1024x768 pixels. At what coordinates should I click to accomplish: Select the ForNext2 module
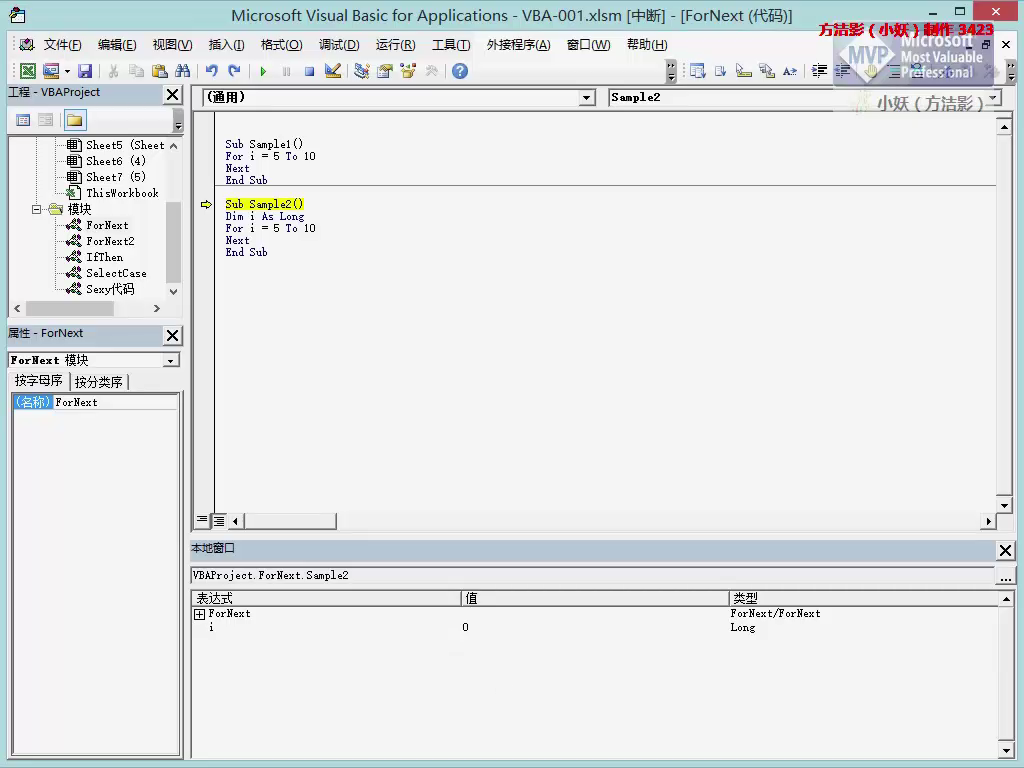click(x=110, y=241)
